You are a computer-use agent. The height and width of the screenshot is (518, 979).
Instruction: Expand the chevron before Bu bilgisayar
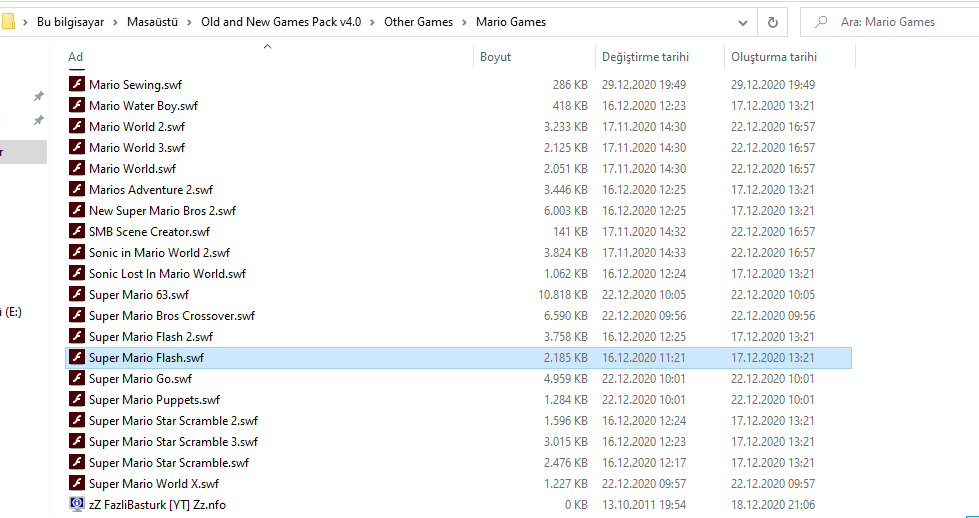[x=26, y=22]
